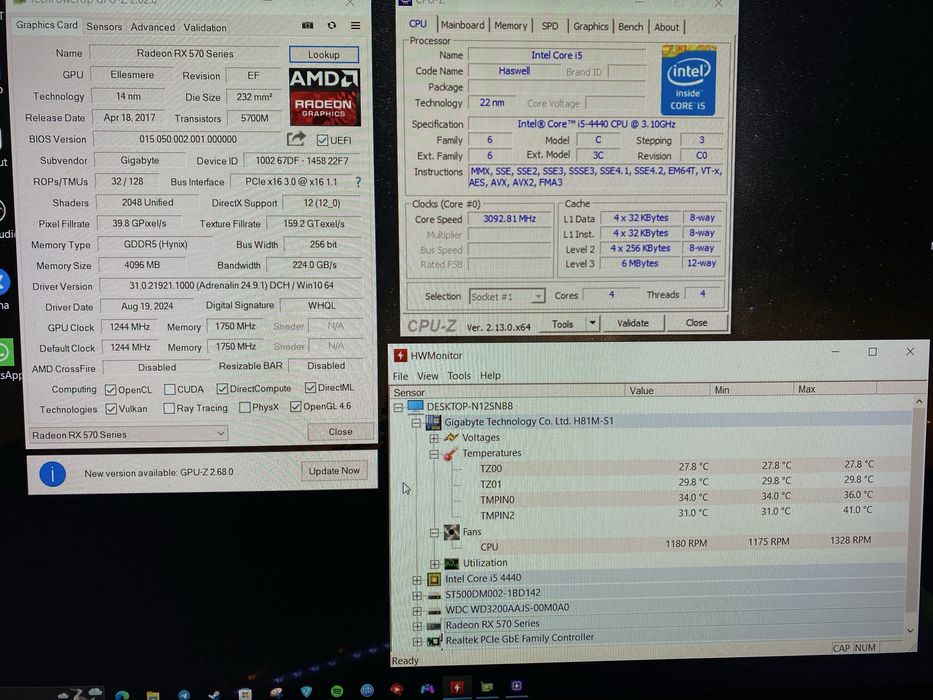Open the CPU-Z Tools dropdown arrow
Image resolution: width=933 pixels, height=700 pixels.
coord(592,323)
